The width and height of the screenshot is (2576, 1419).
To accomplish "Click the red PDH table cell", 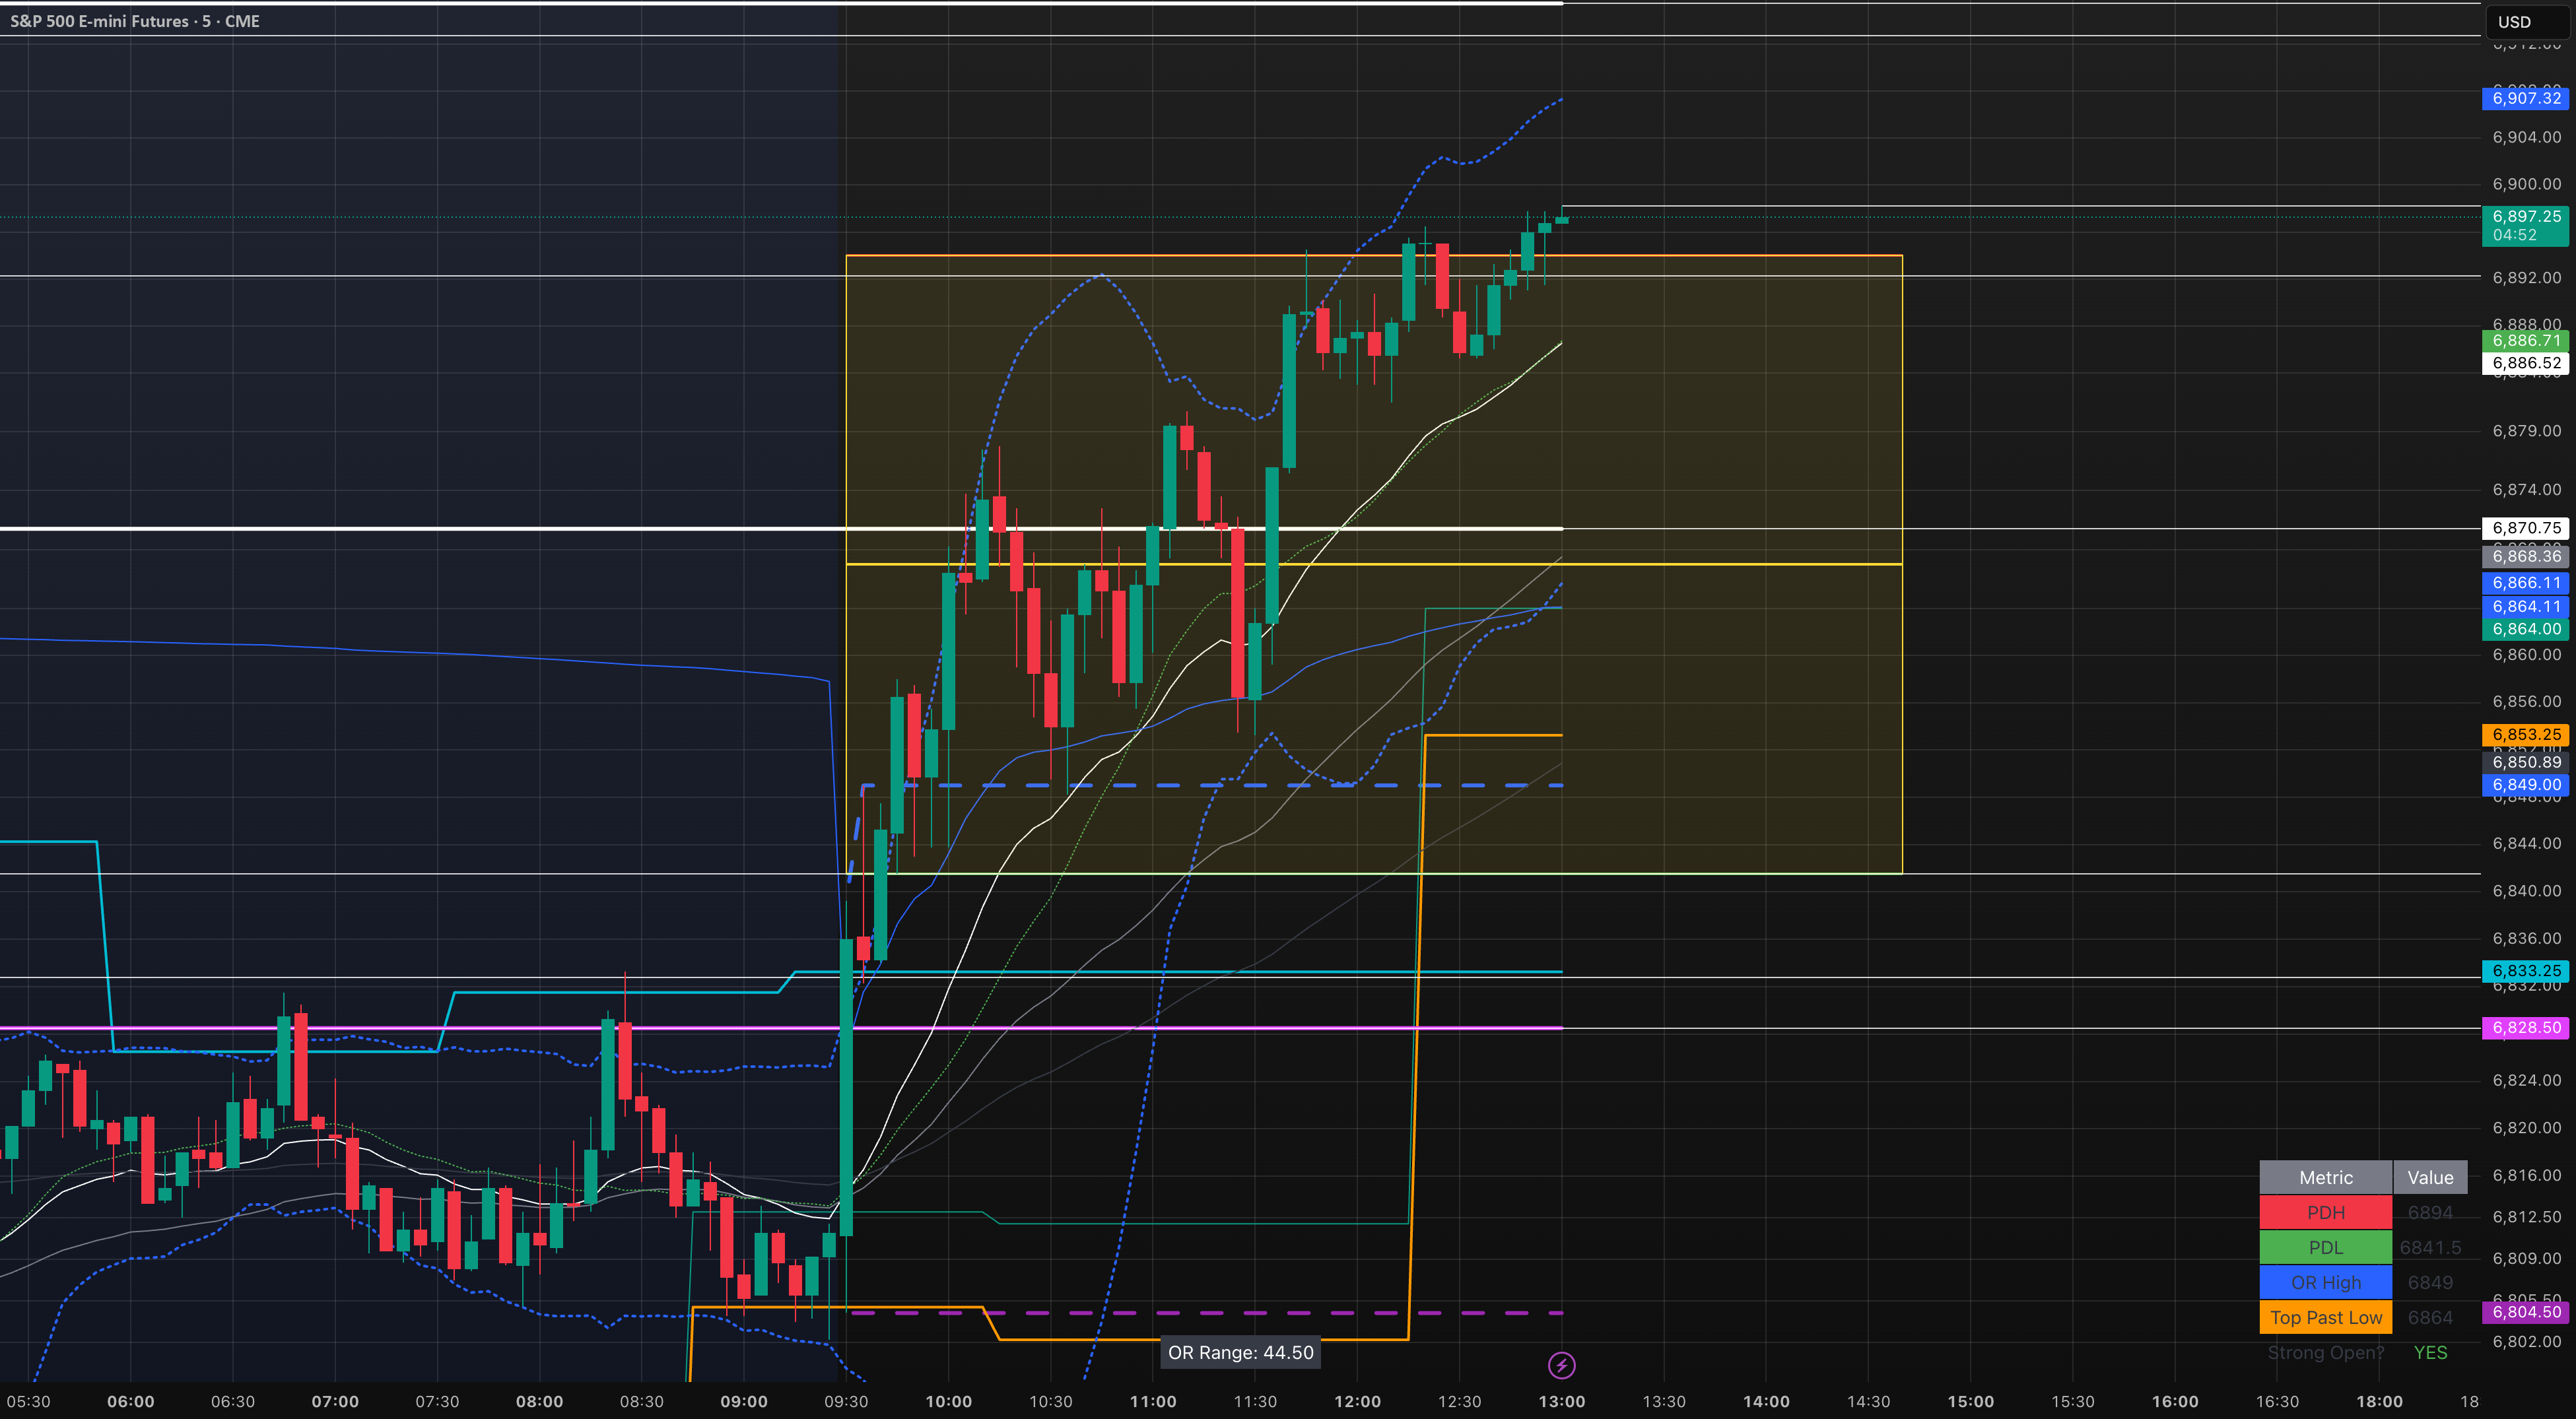I will [2325, 1213].
